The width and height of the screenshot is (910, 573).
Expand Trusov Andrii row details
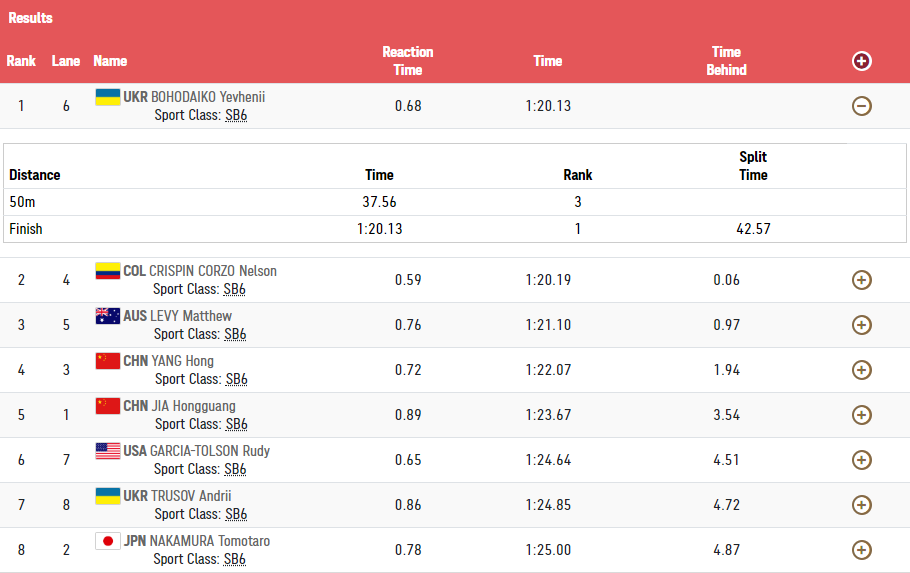(x=861, y=505)
